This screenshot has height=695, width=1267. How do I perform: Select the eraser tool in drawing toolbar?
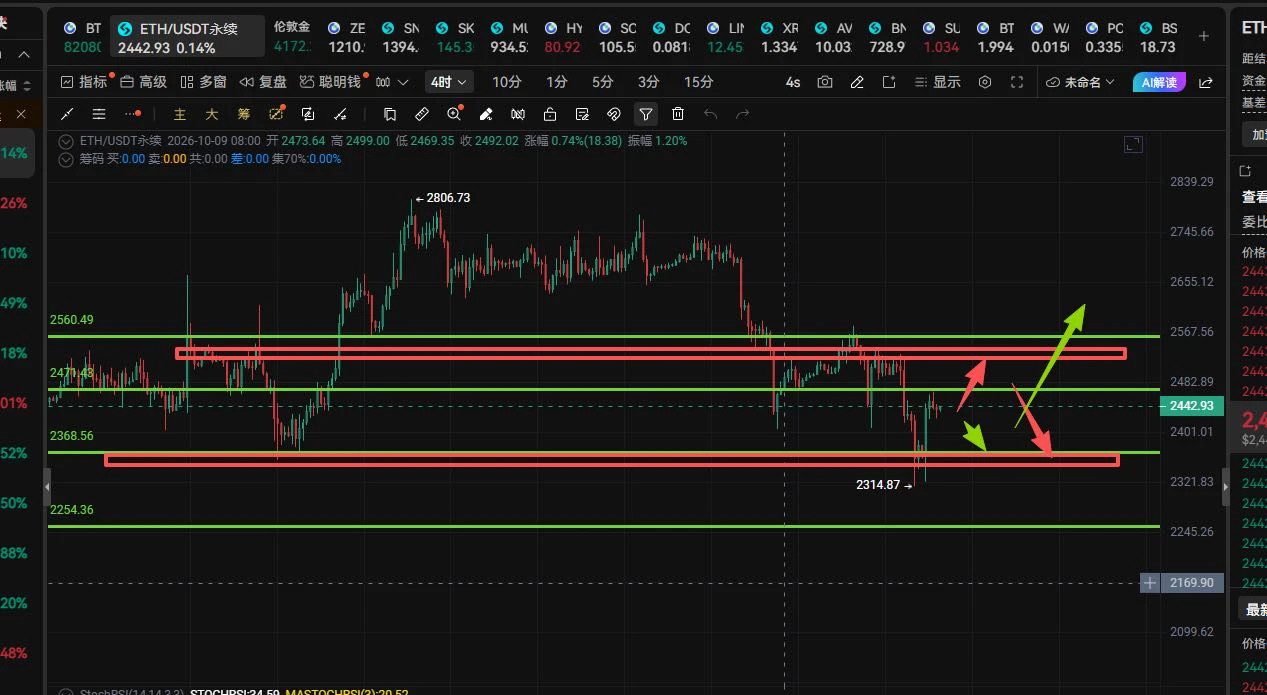click(486, 114)
